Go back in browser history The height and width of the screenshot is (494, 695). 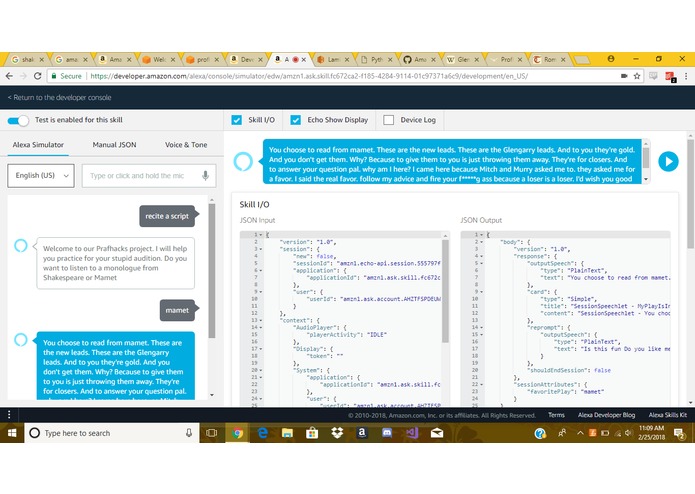point(9,76)
